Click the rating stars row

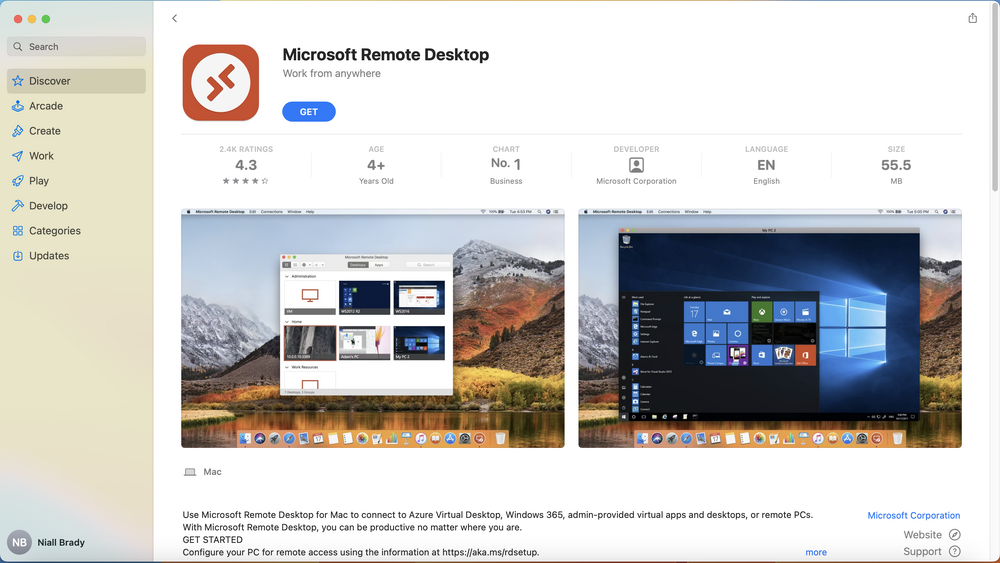pyautogui.click(x=246, y=181)
